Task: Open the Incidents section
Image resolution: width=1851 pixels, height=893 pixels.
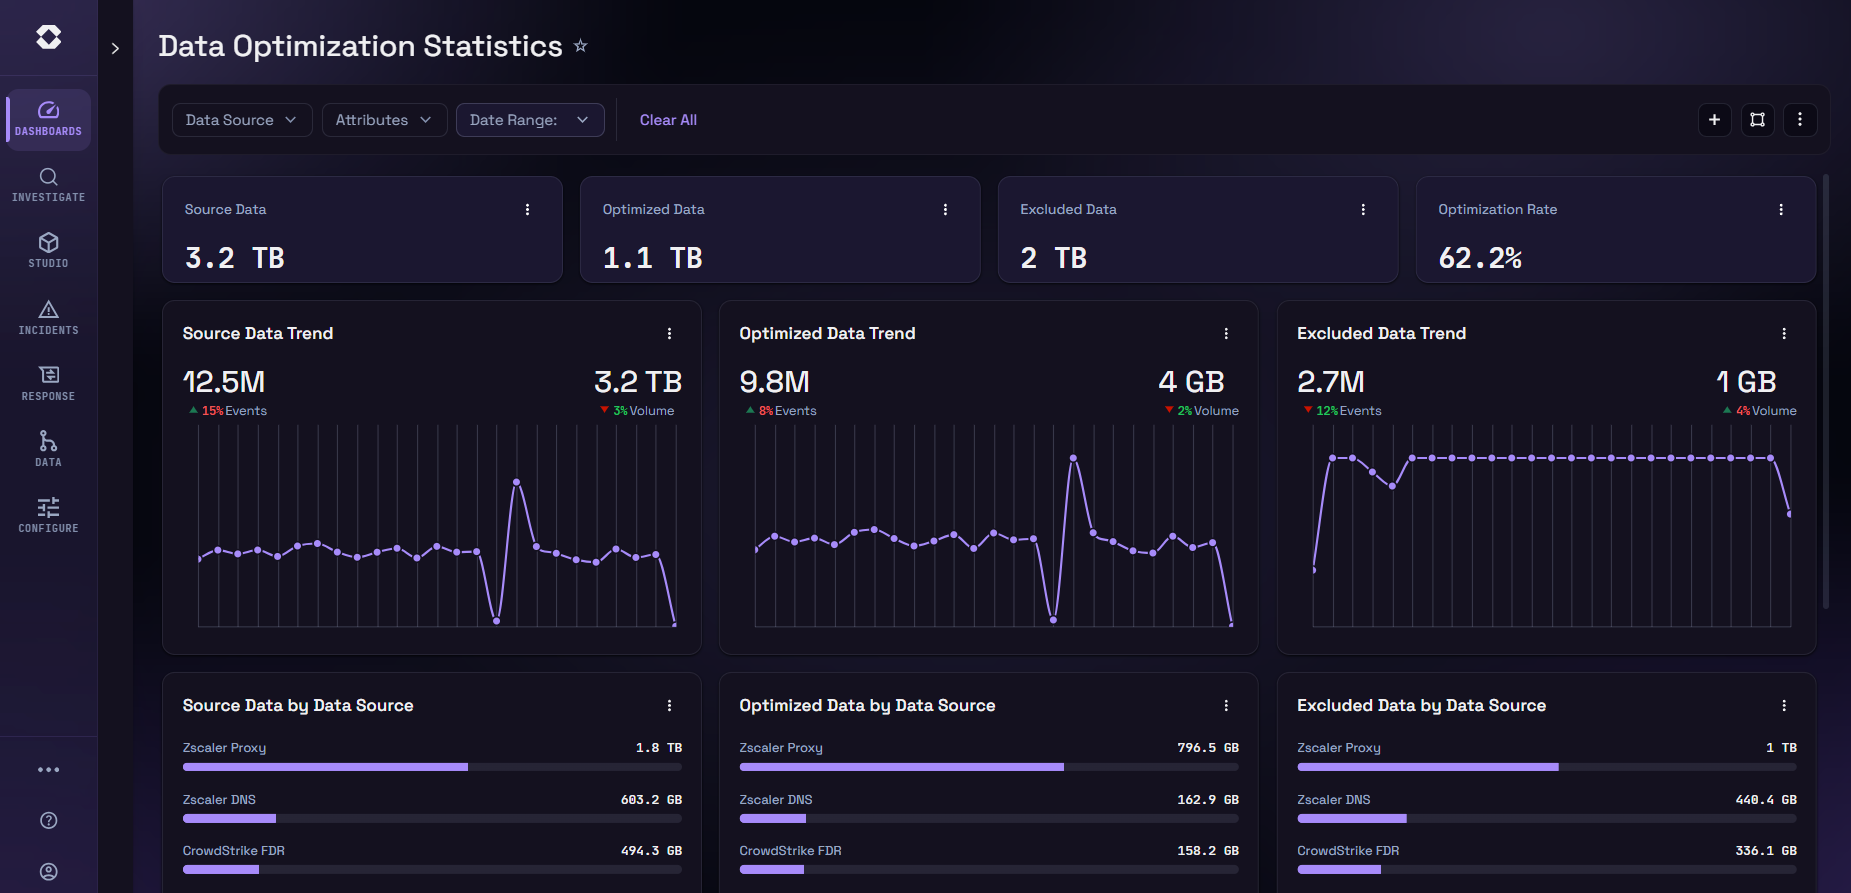Action: tap(48, 317)
